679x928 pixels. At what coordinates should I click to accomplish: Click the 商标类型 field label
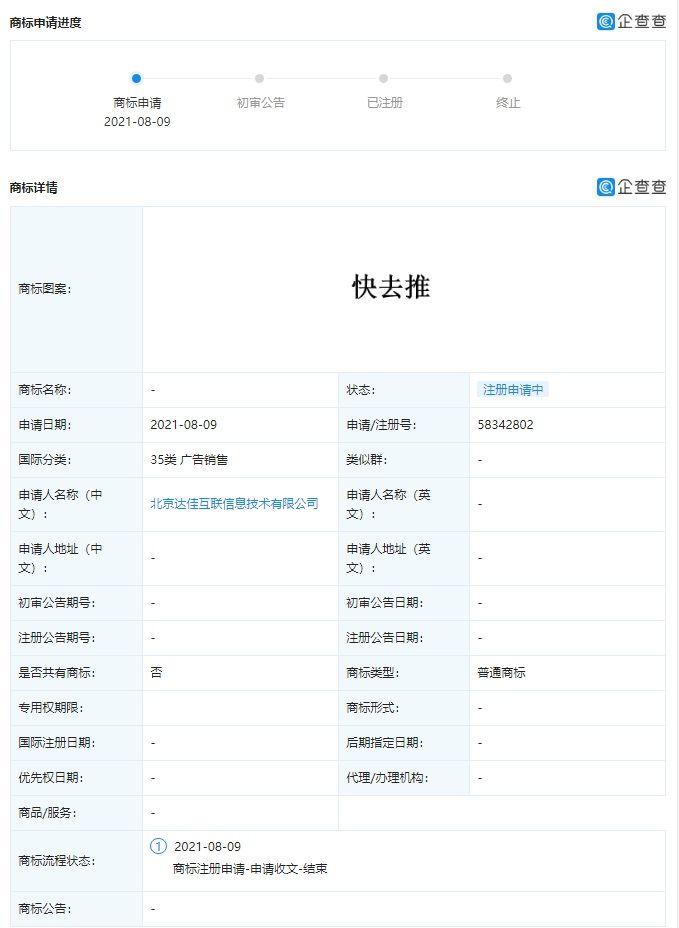tap(373, 672)
